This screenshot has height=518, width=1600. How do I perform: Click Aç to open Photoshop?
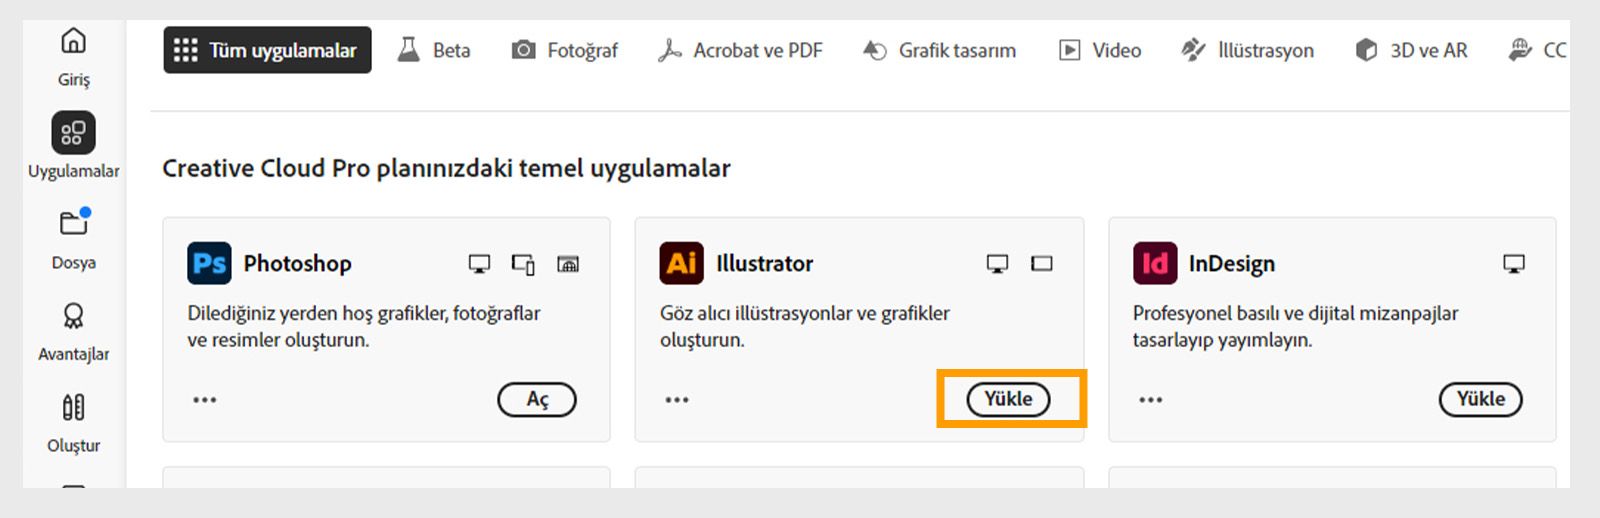click(x=537, y=399)
